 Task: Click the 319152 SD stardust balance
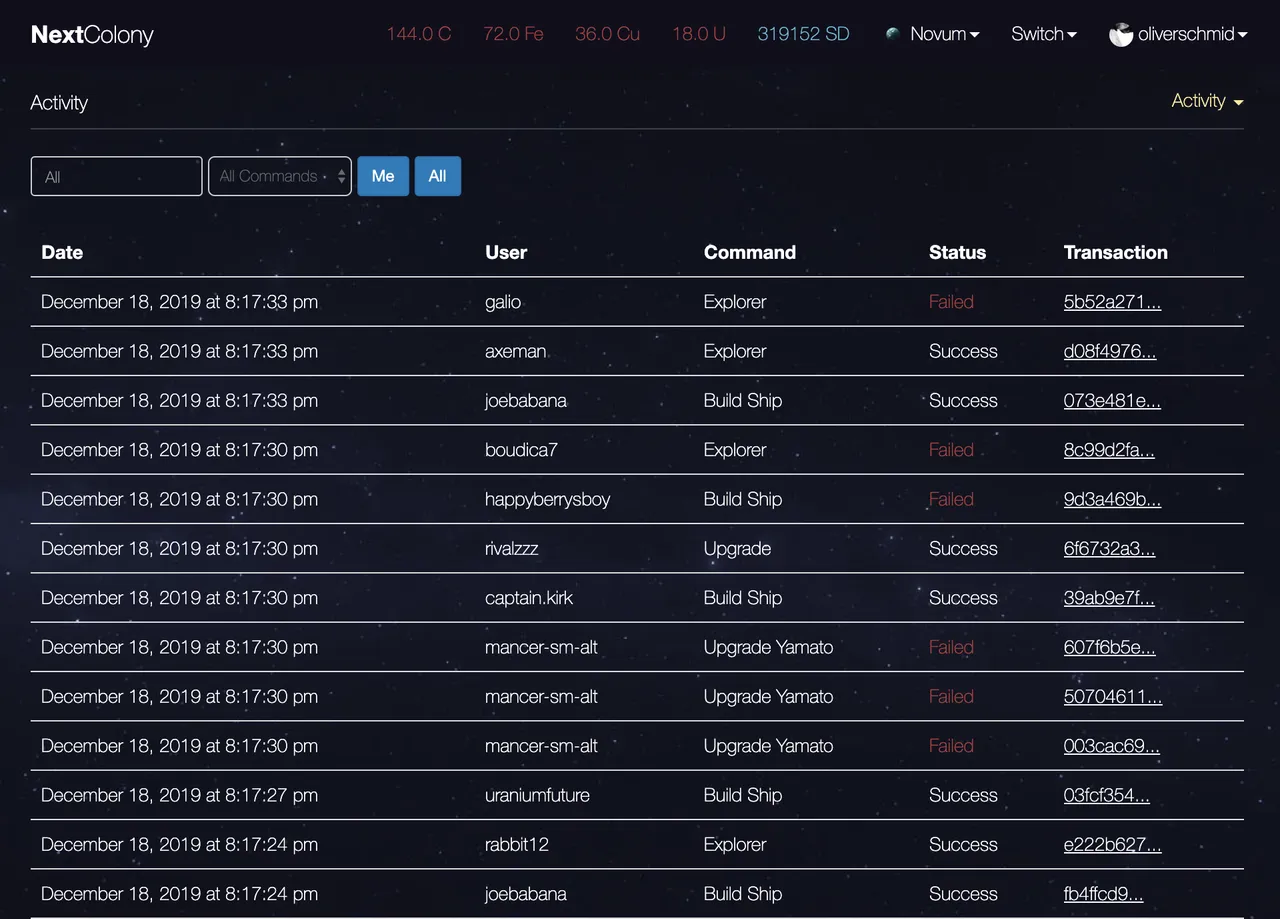(803, 34)
